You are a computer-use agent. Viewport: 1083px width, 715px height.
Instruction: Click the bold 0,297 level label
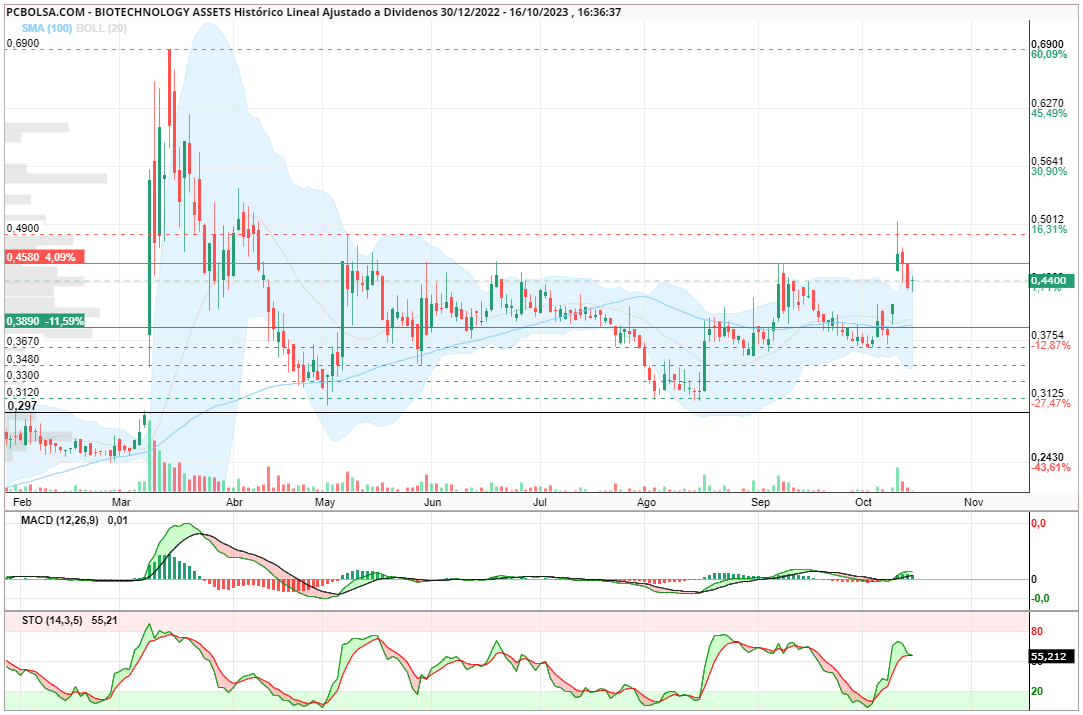tap(21, 406)
